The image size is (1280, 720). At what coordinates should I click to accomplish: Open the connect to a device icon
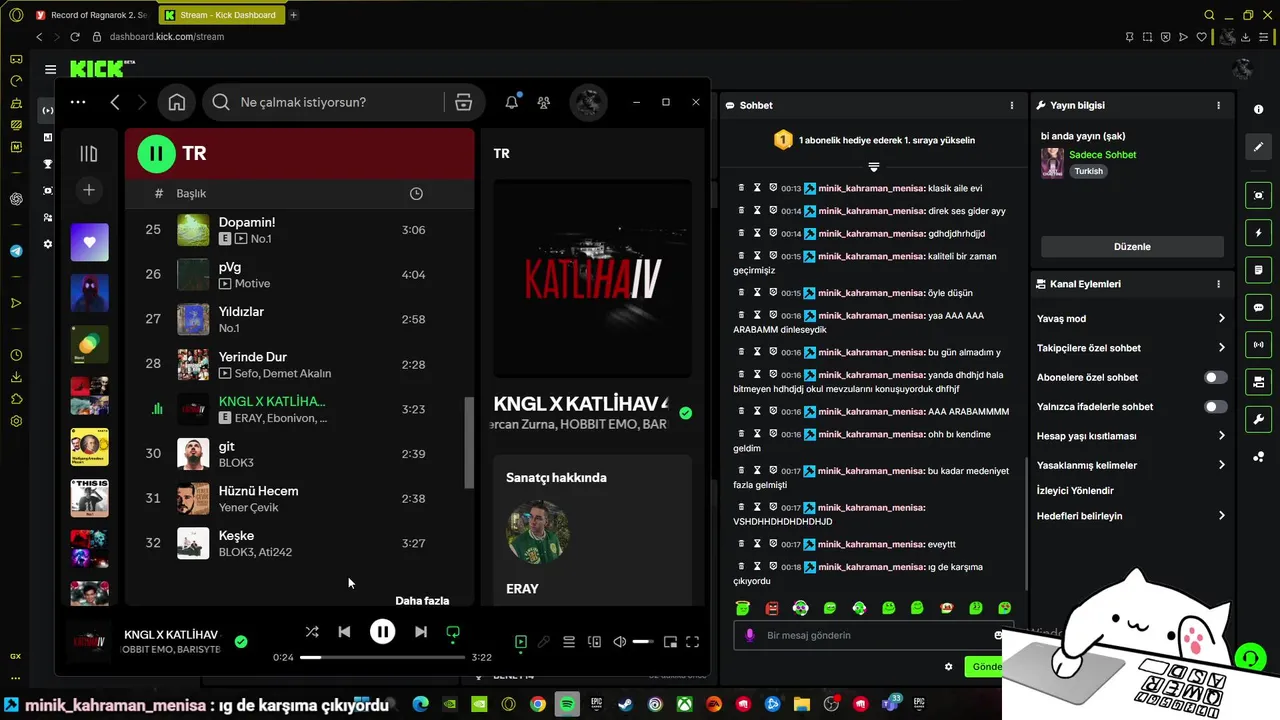pyautogui.click(x=595, y=642)
